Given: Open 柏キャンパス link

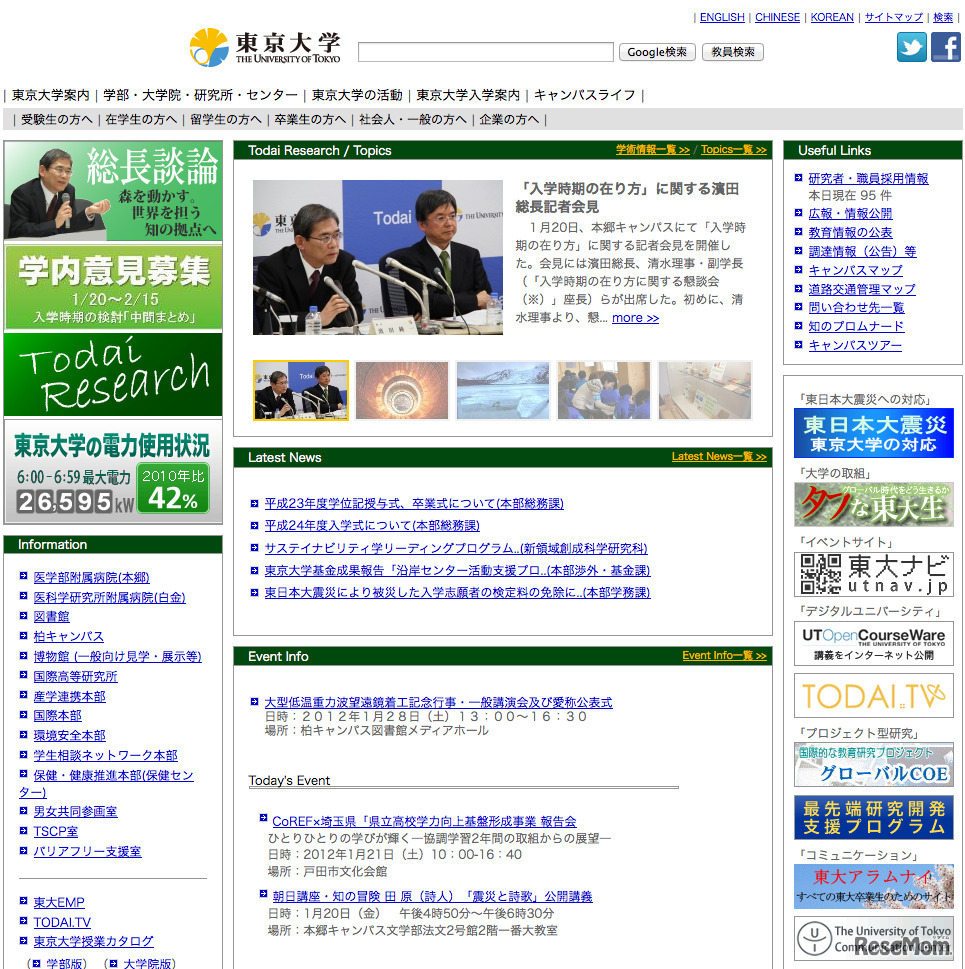Looking at the screenshot, I should click(x=69, y=637).
